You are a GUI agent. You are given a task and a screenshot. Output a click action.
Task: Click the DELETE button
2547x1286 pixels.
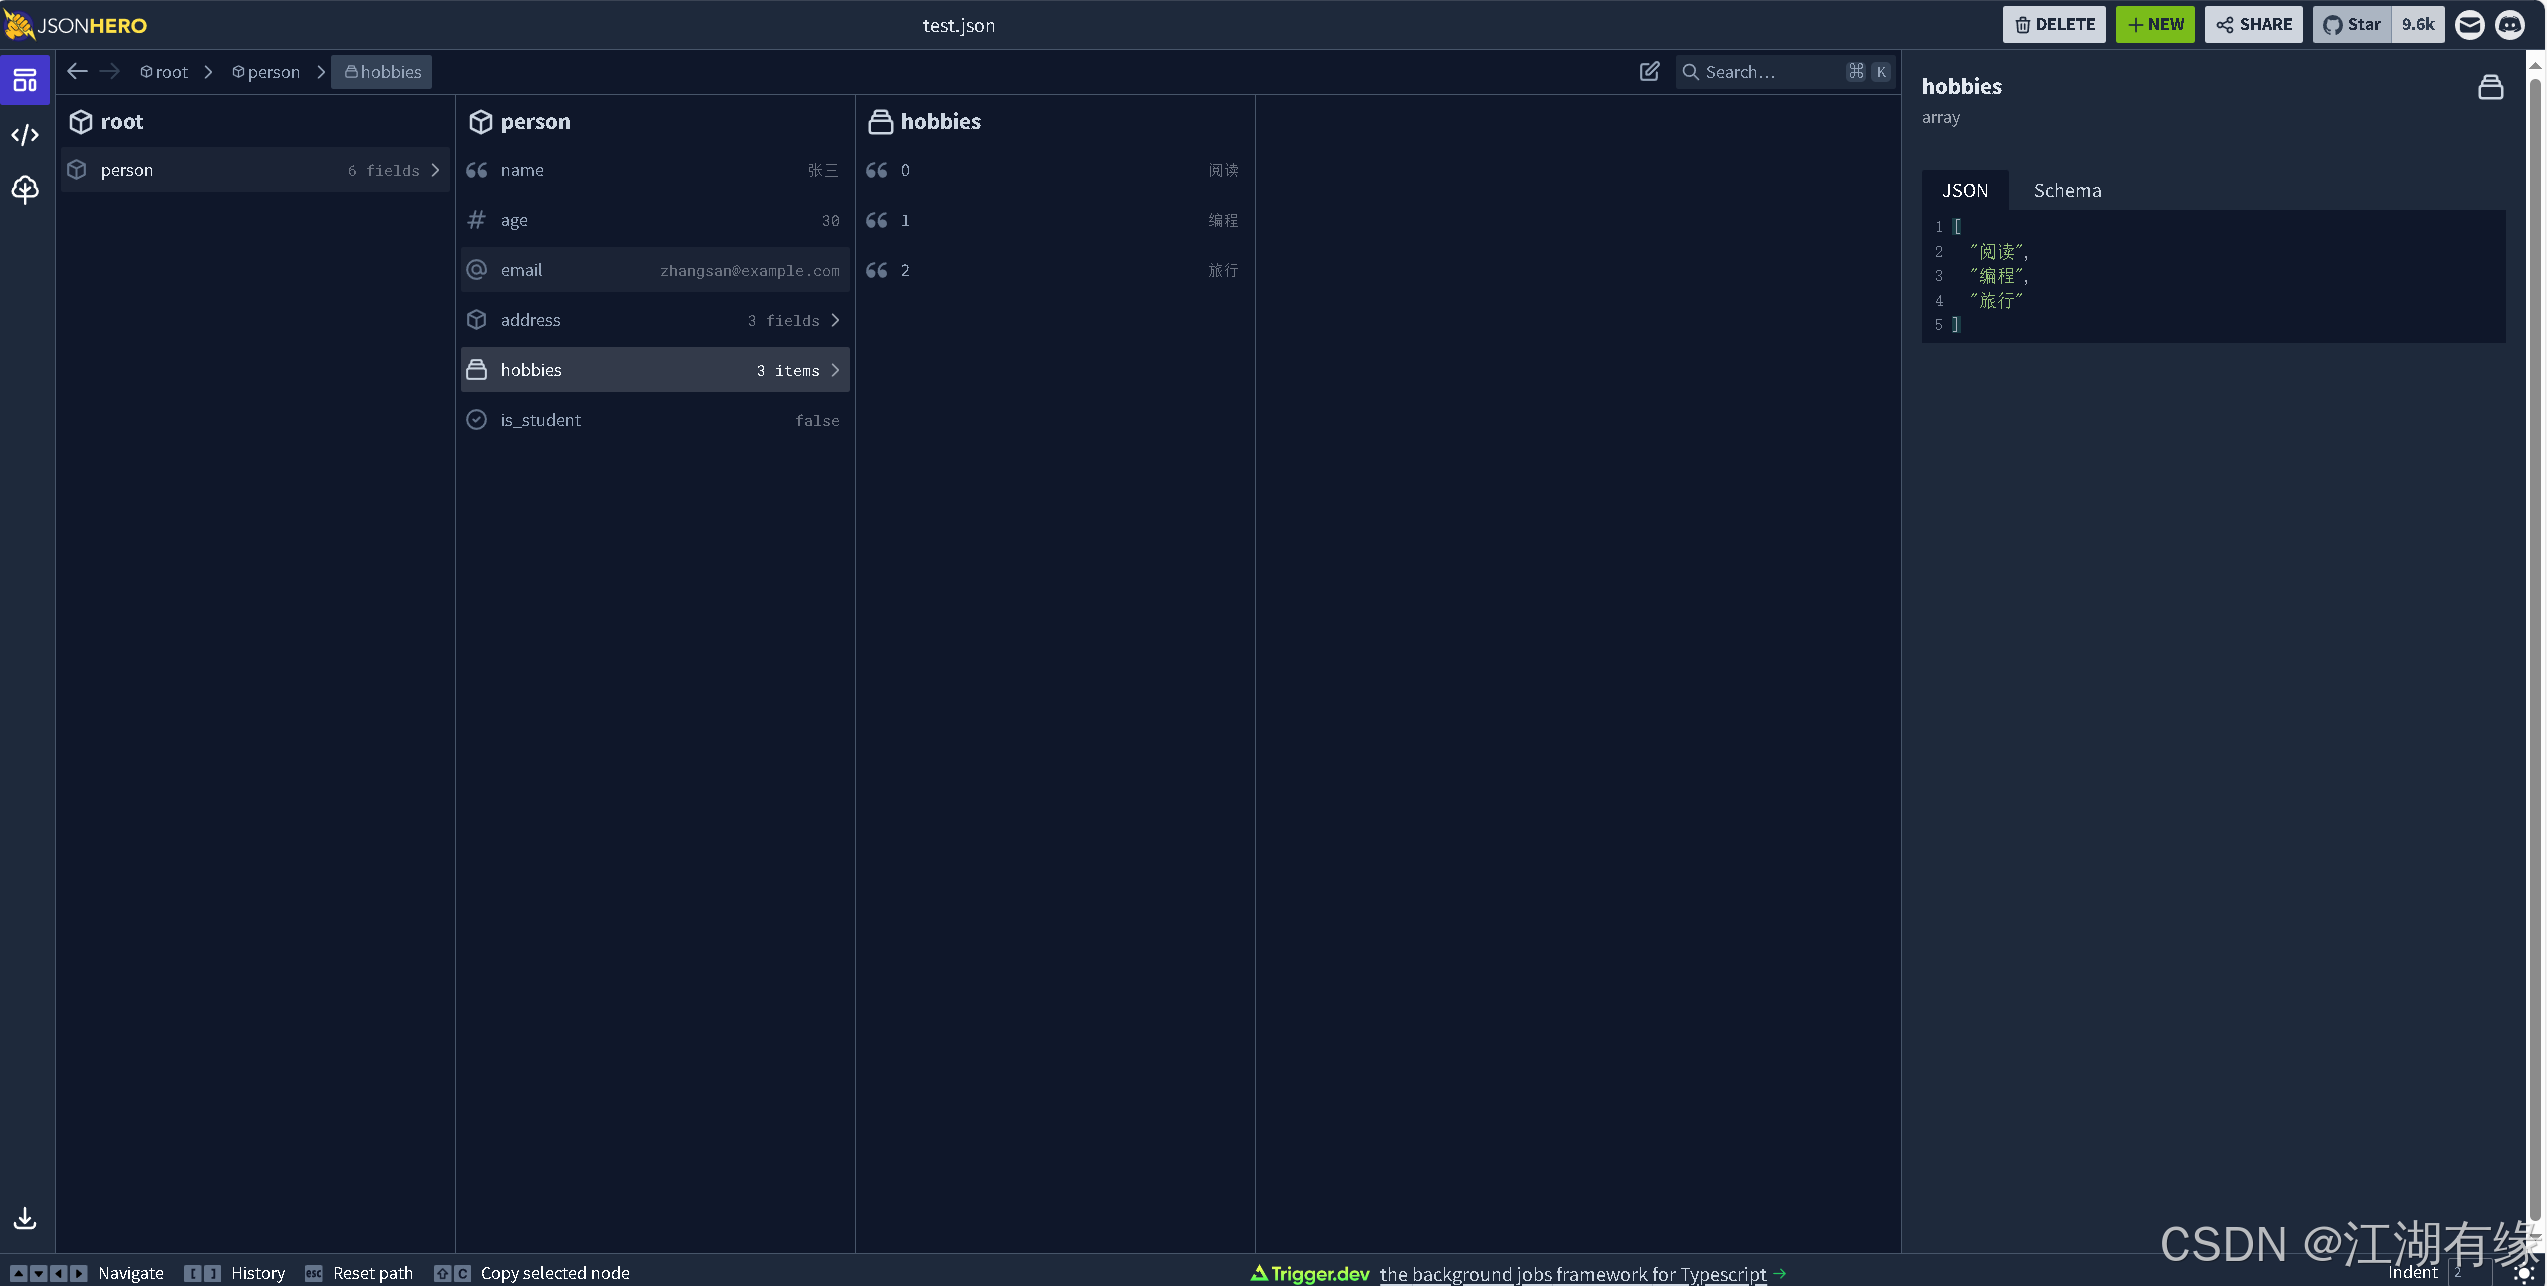point(2054,25)
